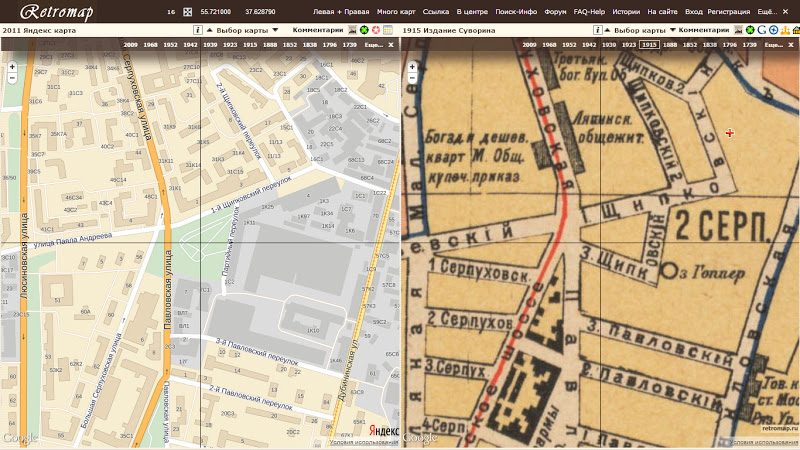Open info for the 1915 Издание Суворина map
Viewport: 800px width, 450px height.
597,30
